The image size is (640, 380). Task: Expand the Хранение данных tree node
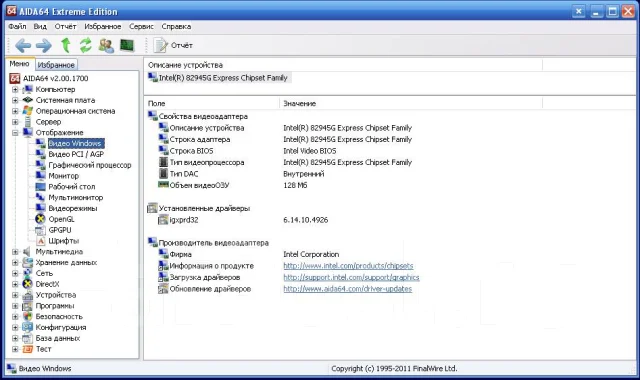tap(15, 262)
